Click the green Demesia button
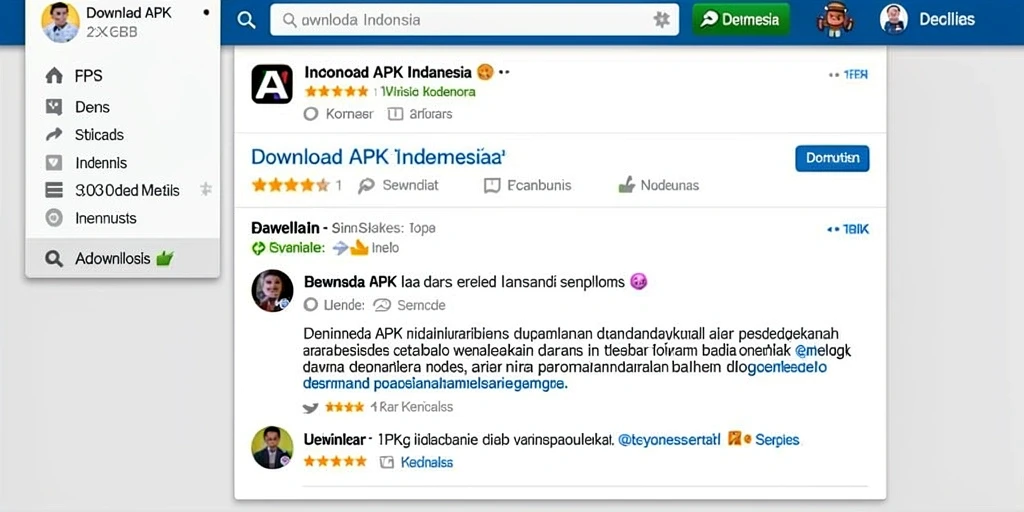Viewport: 1024px width, 512px height. [x=741, y=20]
